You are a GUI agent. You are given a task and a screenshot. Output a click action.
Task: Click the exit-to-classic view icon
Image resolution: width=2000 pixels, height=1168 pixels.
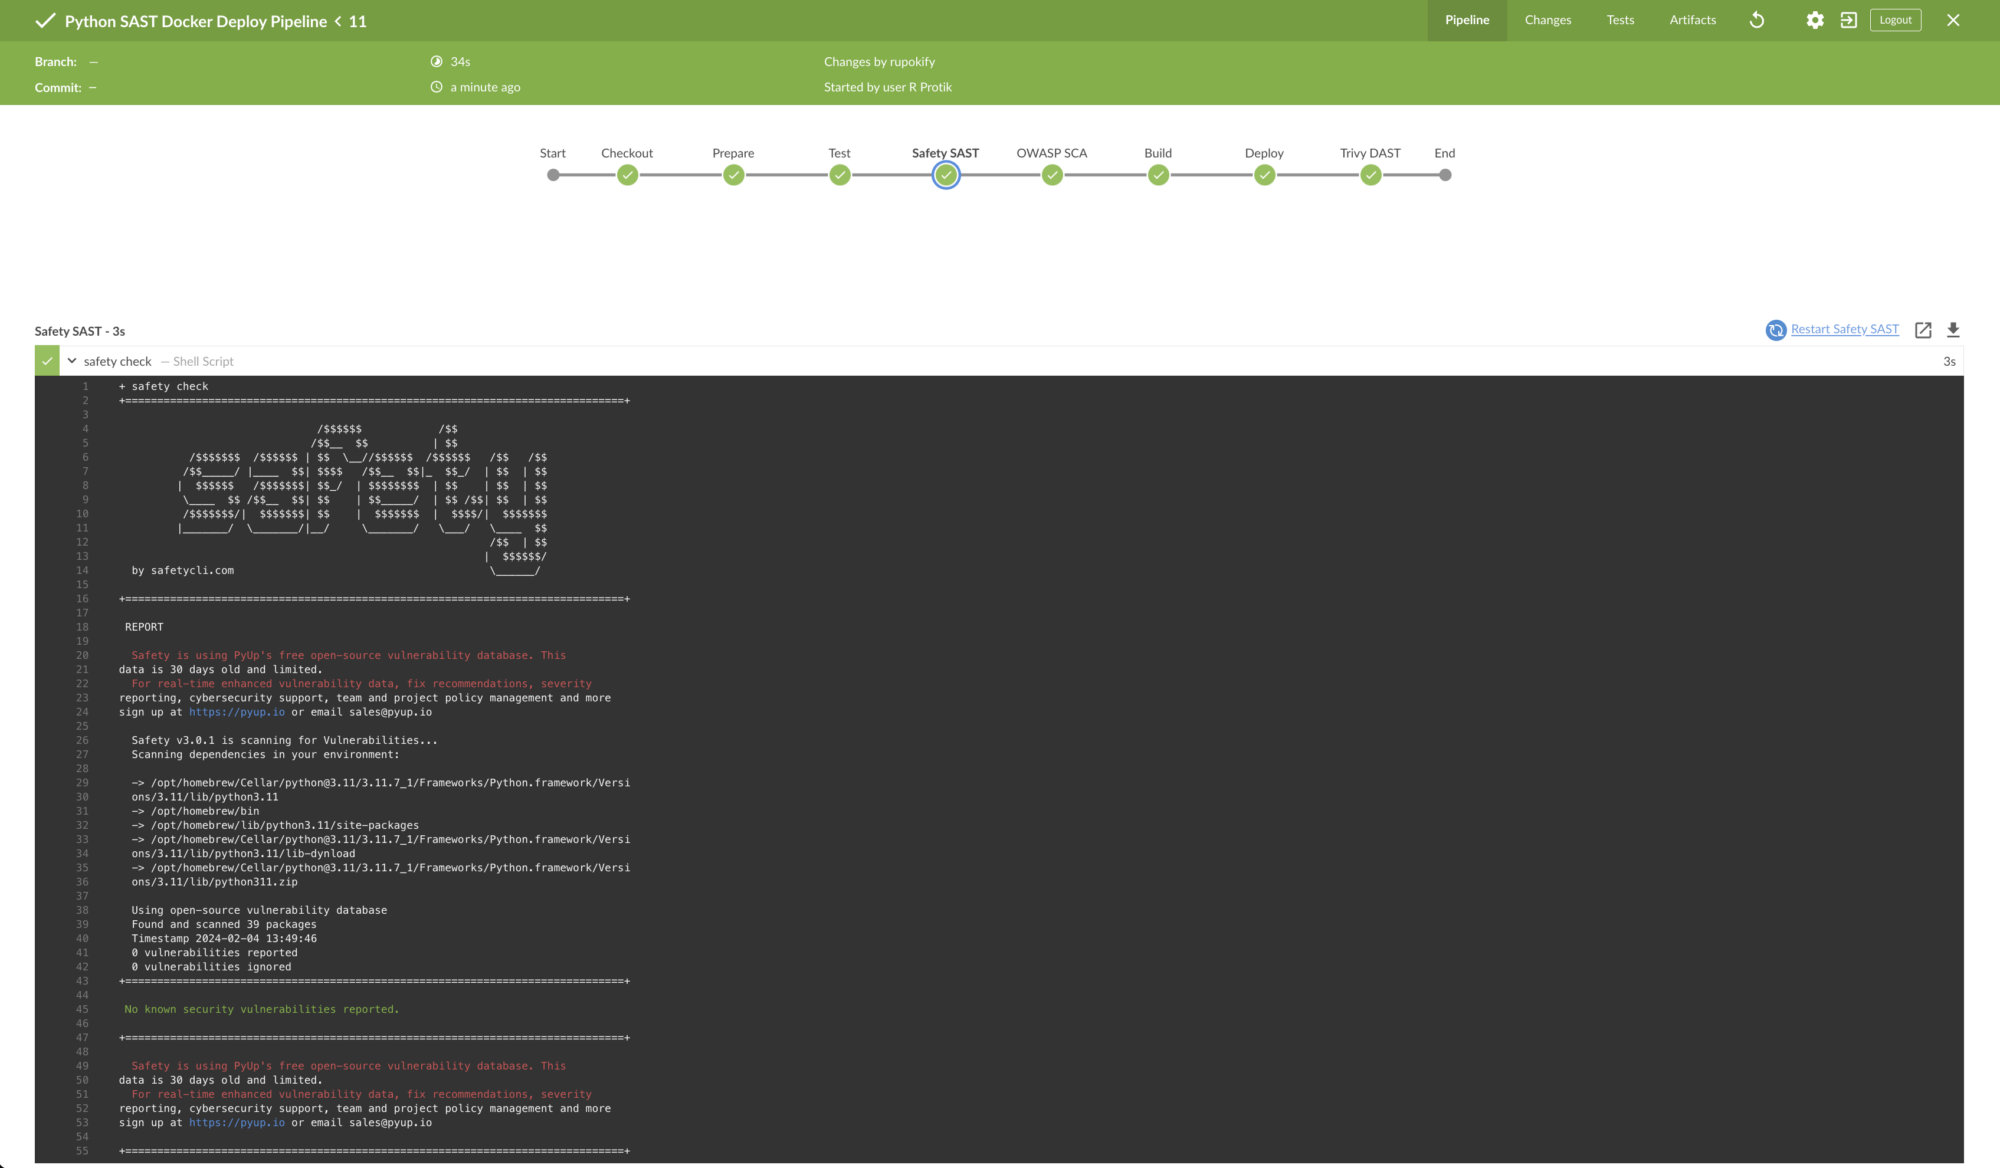tap(1849, 20)
